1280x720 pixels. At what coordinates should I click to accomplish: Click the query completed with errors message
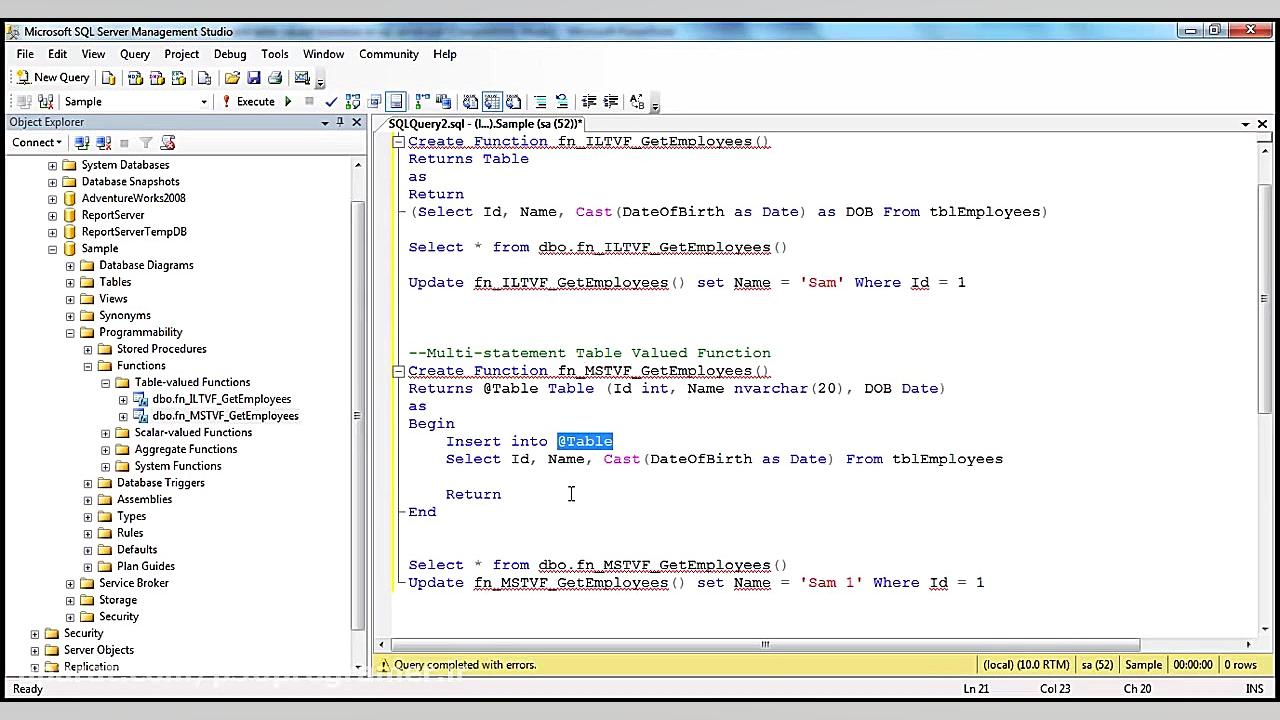465,664
